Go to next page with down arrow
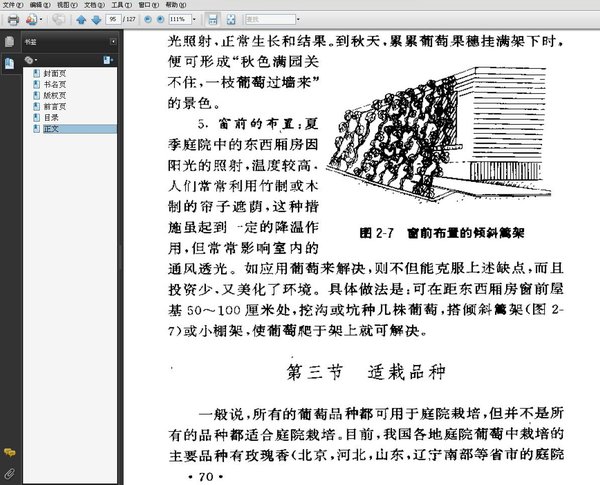Viewport: 600px width, 485px height. tap(96, 20)
